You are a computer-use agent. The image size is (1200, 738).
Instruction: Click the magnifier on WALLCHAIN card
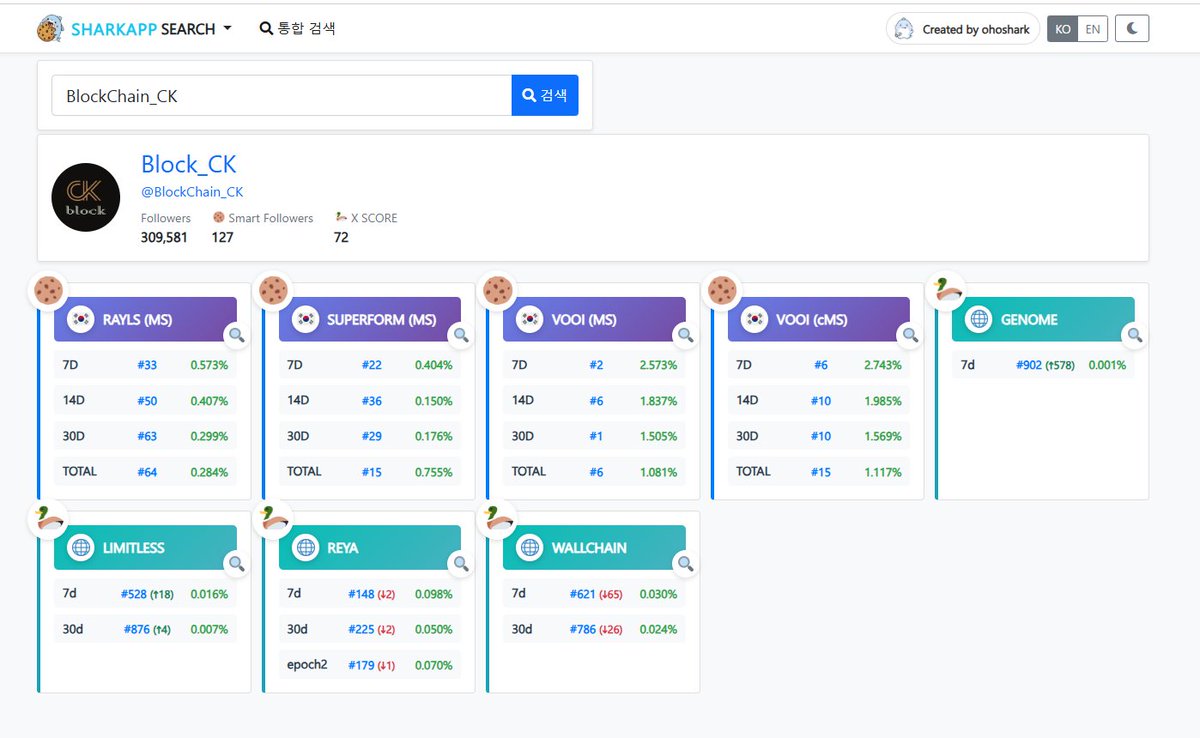pos(686,563)
